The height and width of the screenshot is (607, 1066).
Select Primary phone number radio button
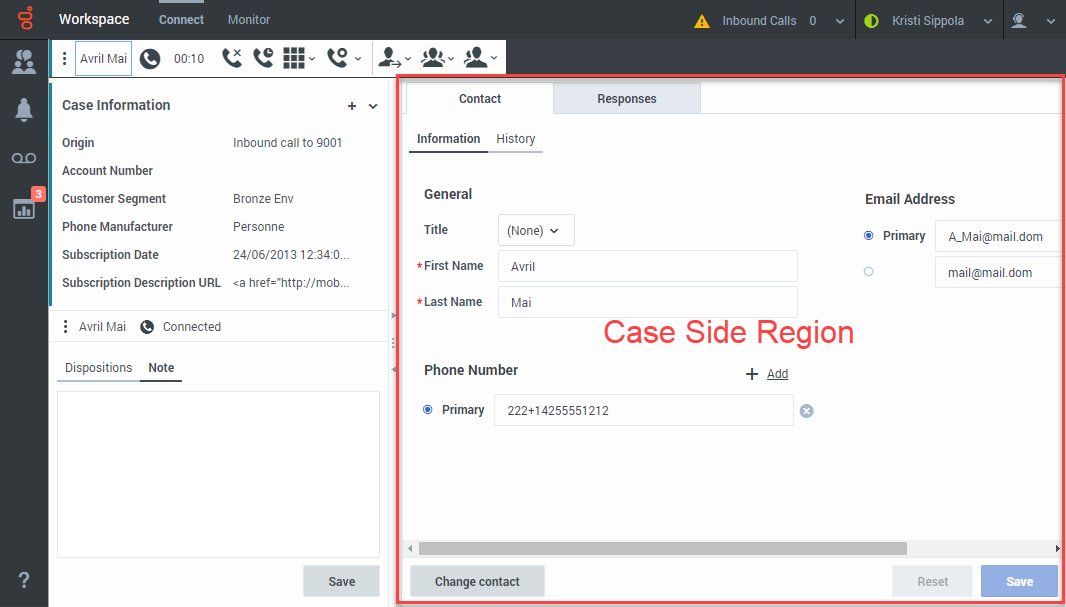pyautogui.click(x=428, y=410)
